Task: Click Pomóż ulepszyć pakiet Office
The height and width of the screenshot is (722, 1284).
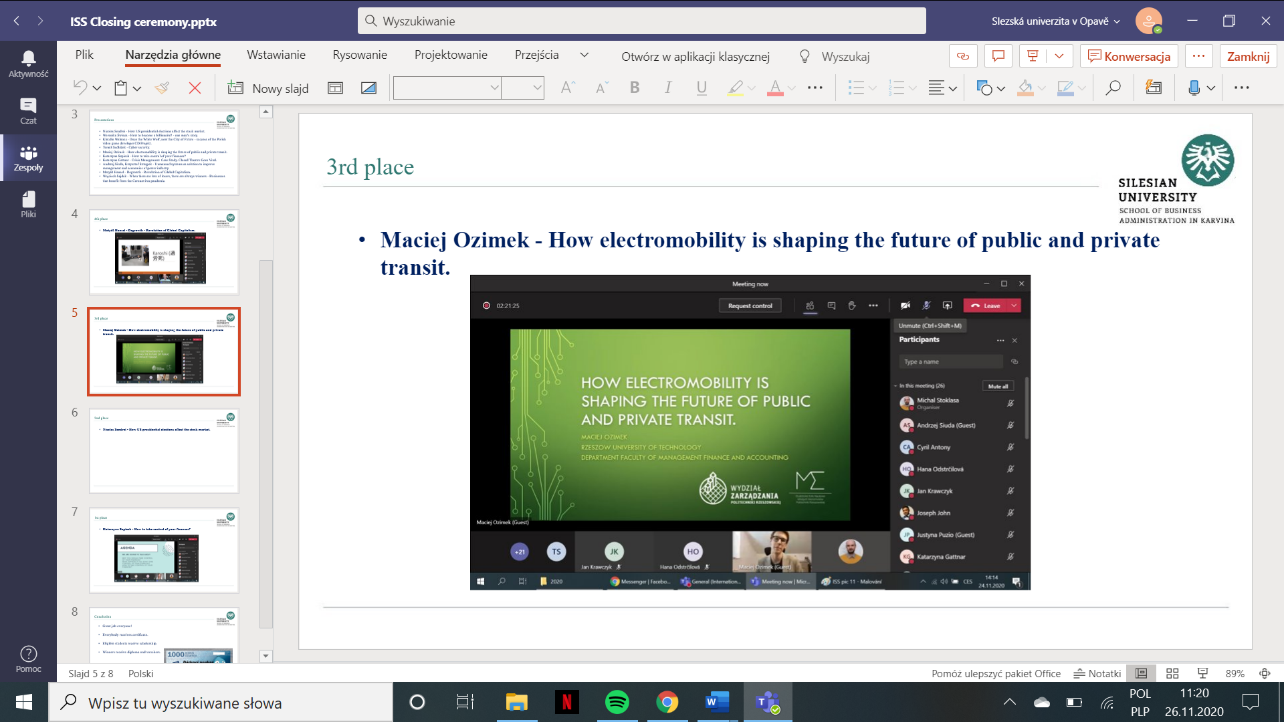Action: (x=996, y=674)
